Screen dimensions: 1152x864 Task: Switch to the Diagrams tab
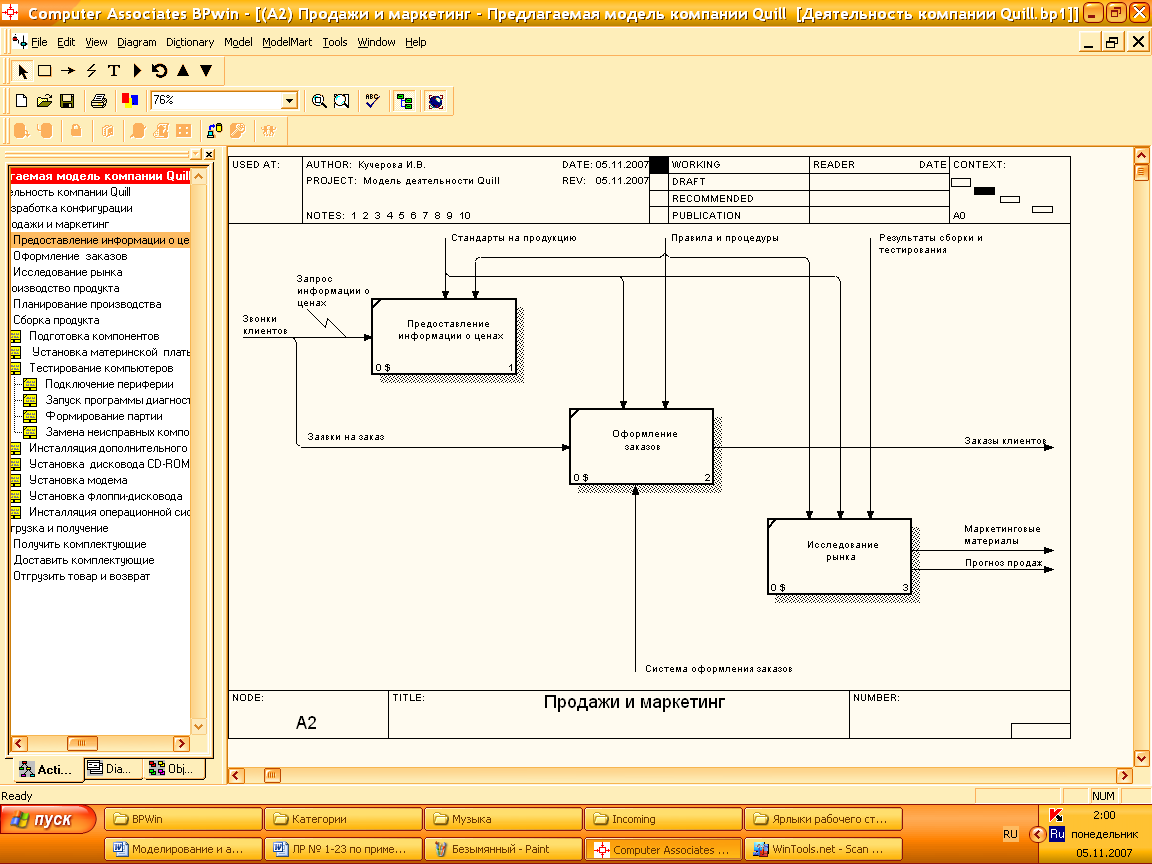112,768
